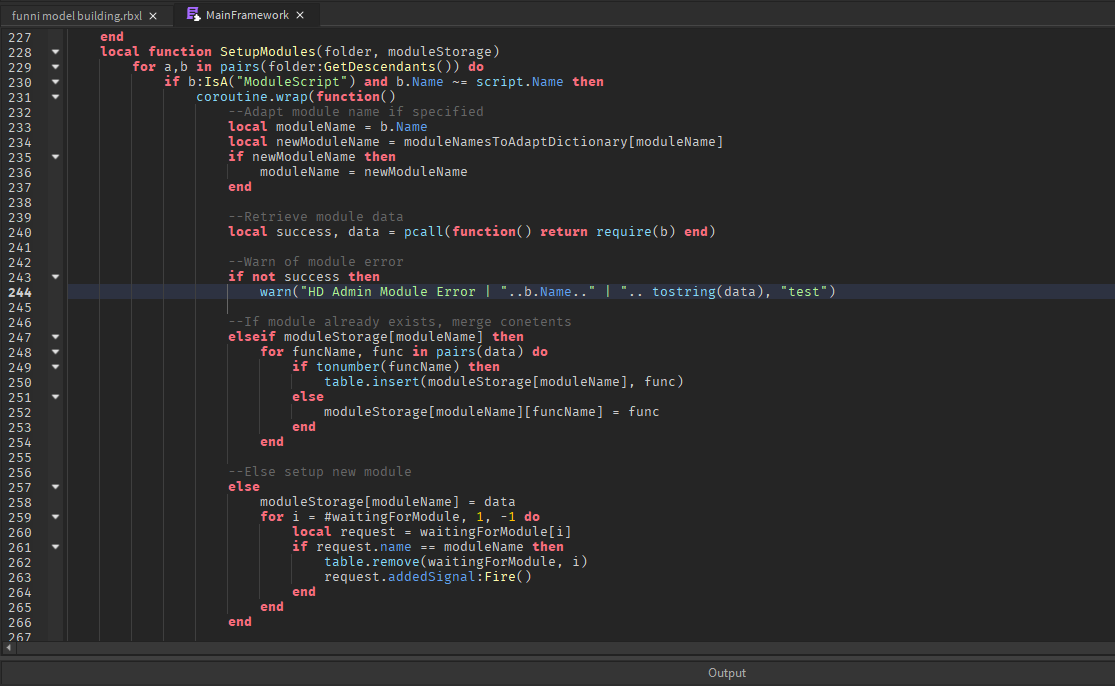Collapse the coroutine.wrap block at line 231

(x=55, y=97)
